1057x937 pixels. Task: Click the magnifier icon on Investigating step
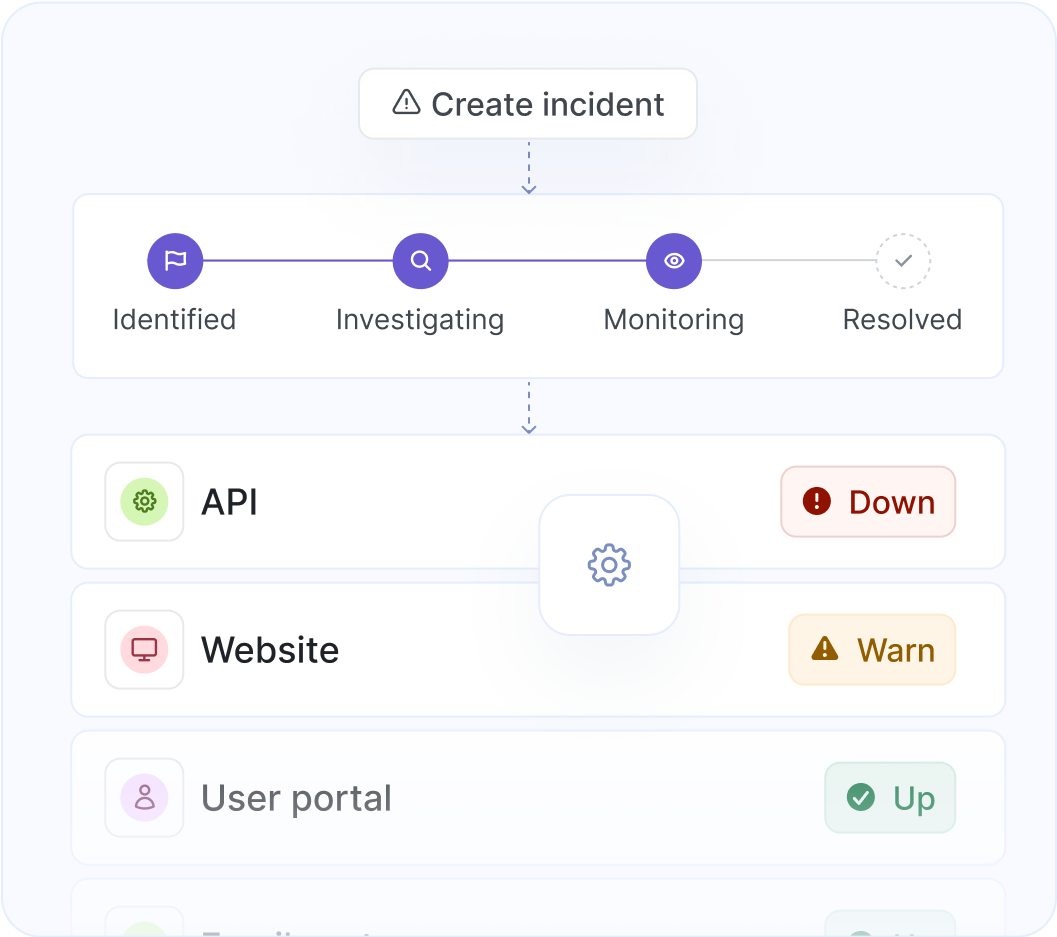[420, 260]
